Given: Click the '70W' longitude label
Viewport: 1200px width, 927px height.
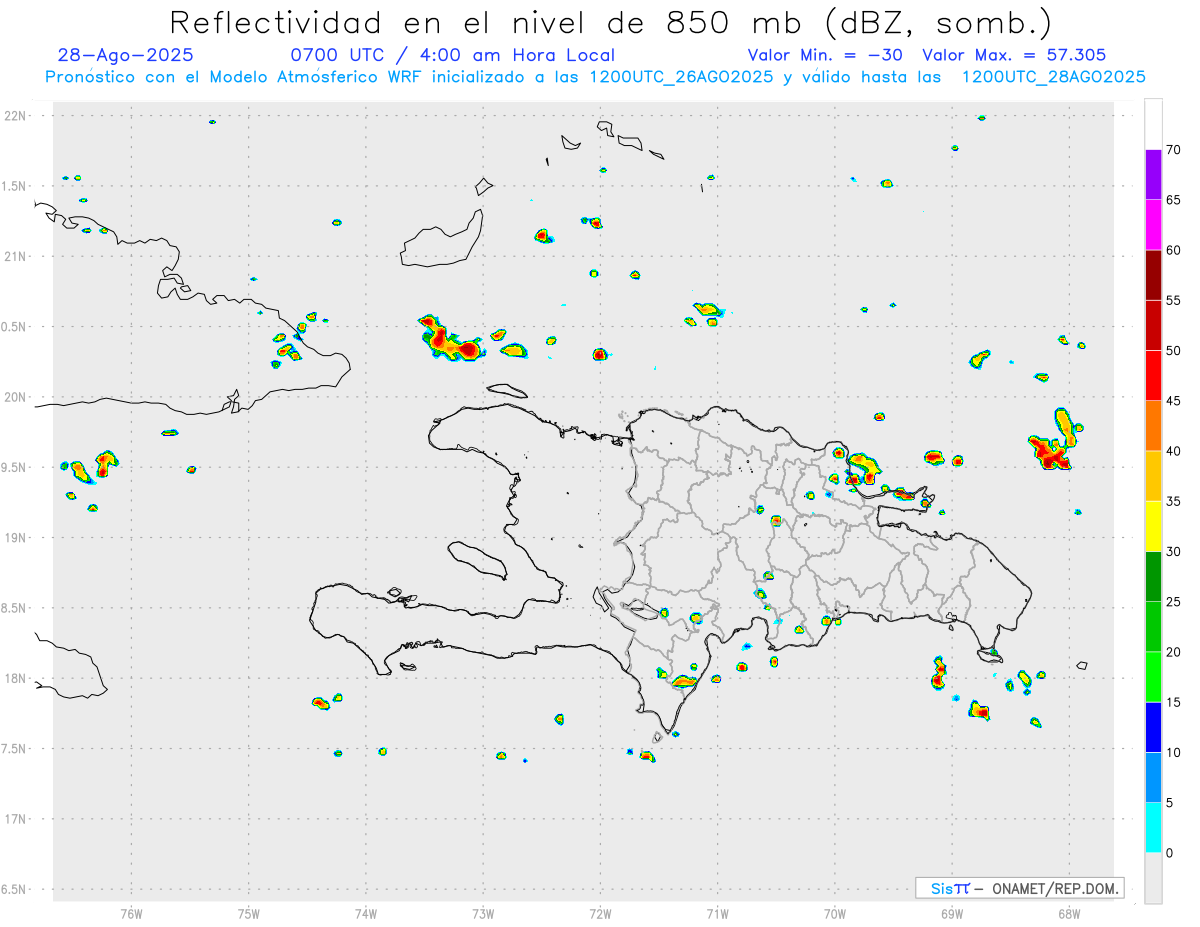Looking at the screenshot, I should (835, 914).
